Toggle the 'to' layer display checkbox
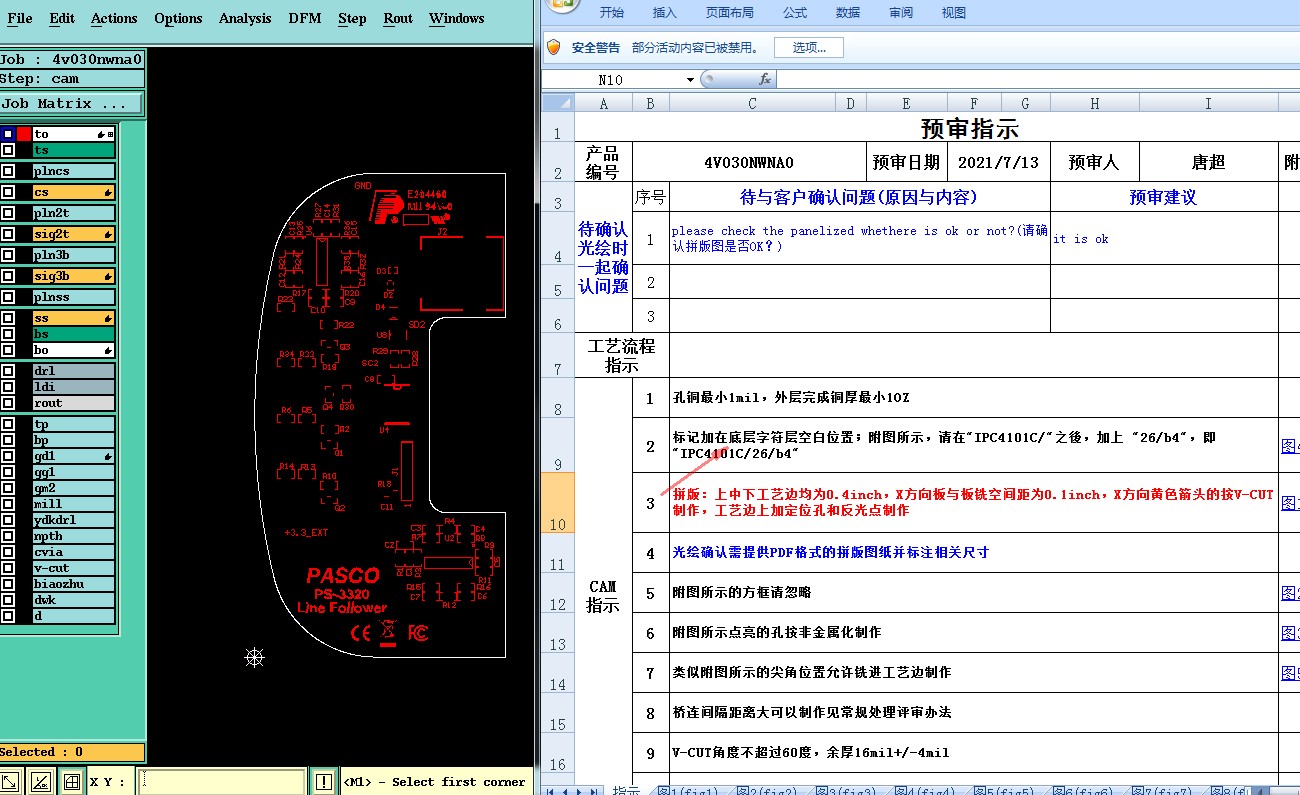 pos(8,134)
